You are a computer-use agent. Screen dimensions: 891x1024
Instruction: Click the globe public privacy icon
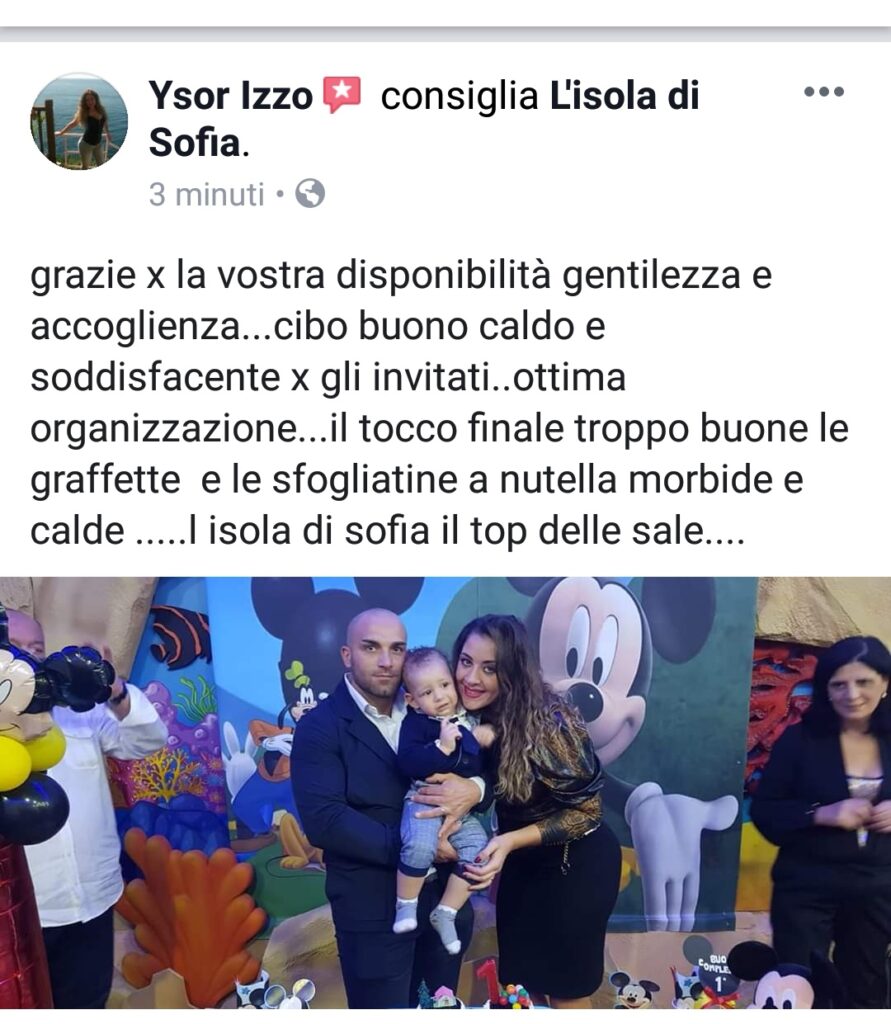click(310, 194)
